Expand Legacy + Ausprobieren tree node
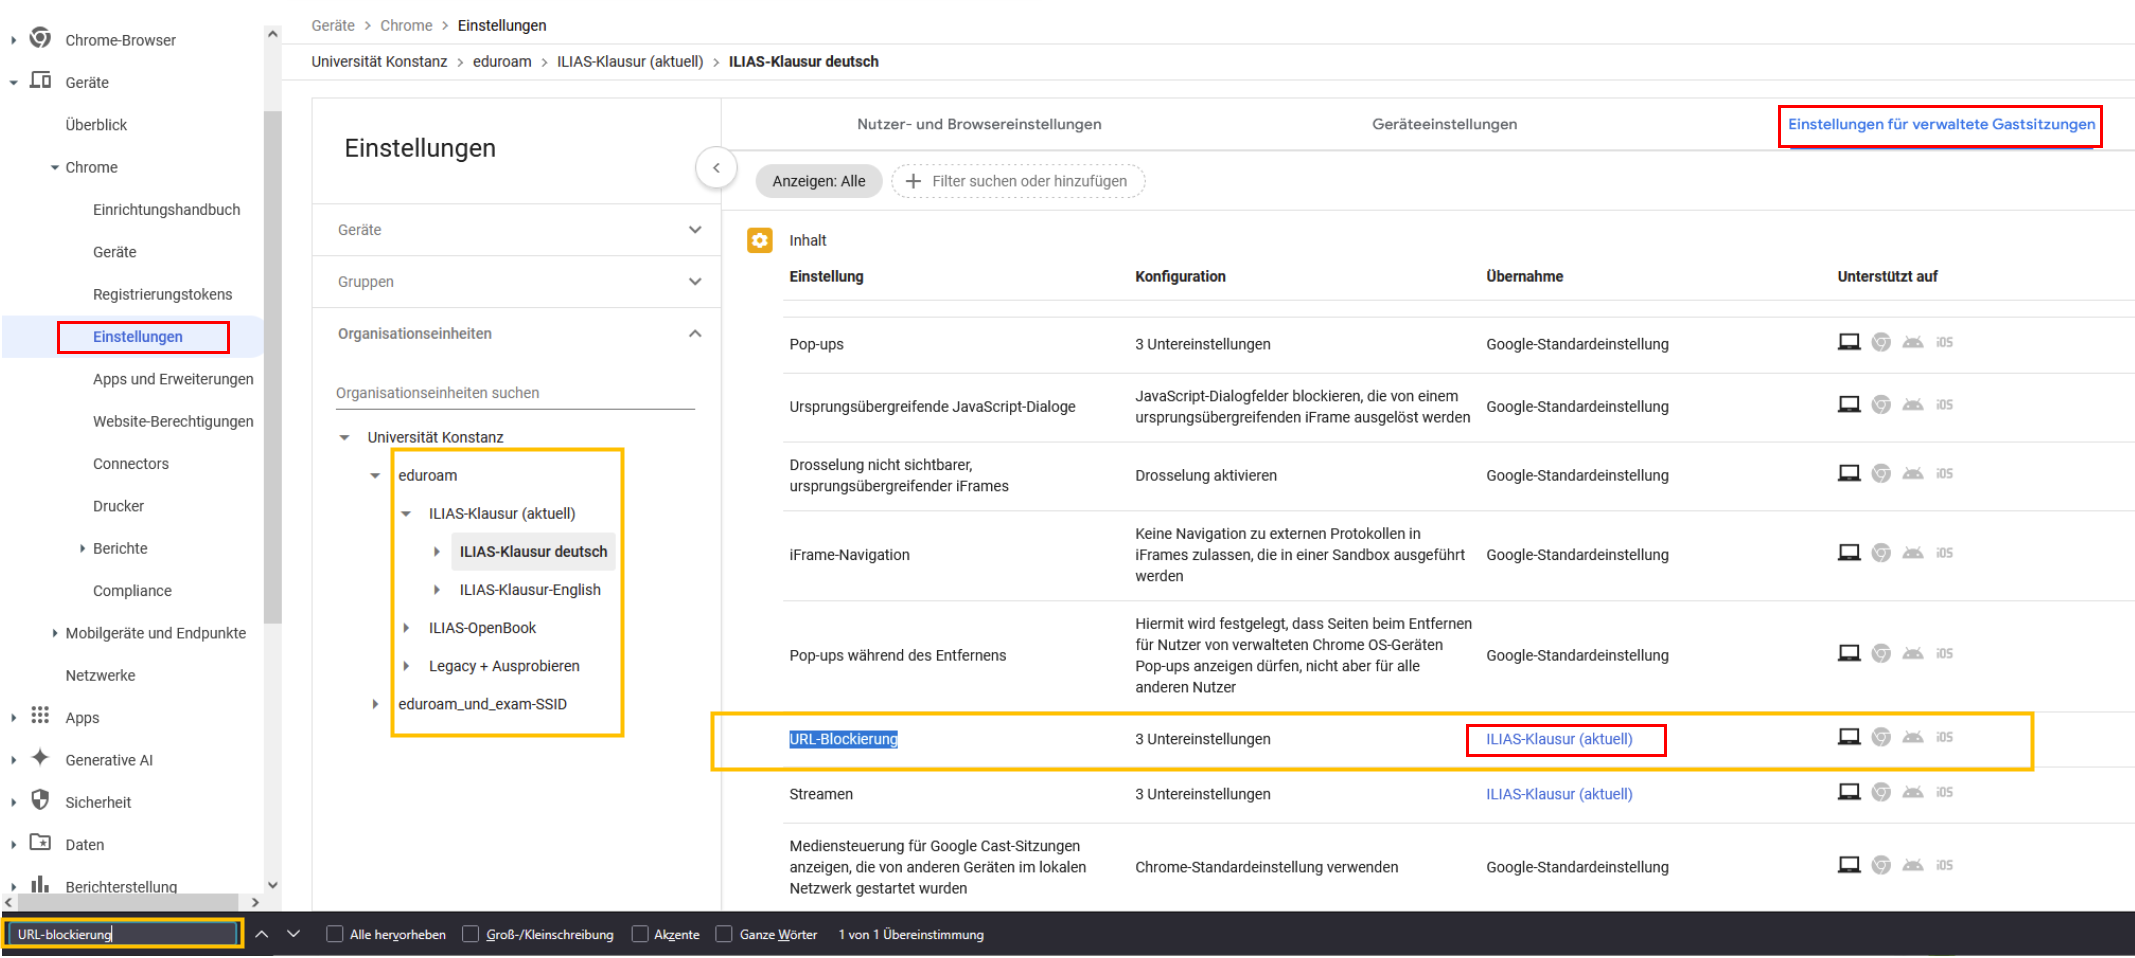The image size is (2135, 958). point(406,666)
